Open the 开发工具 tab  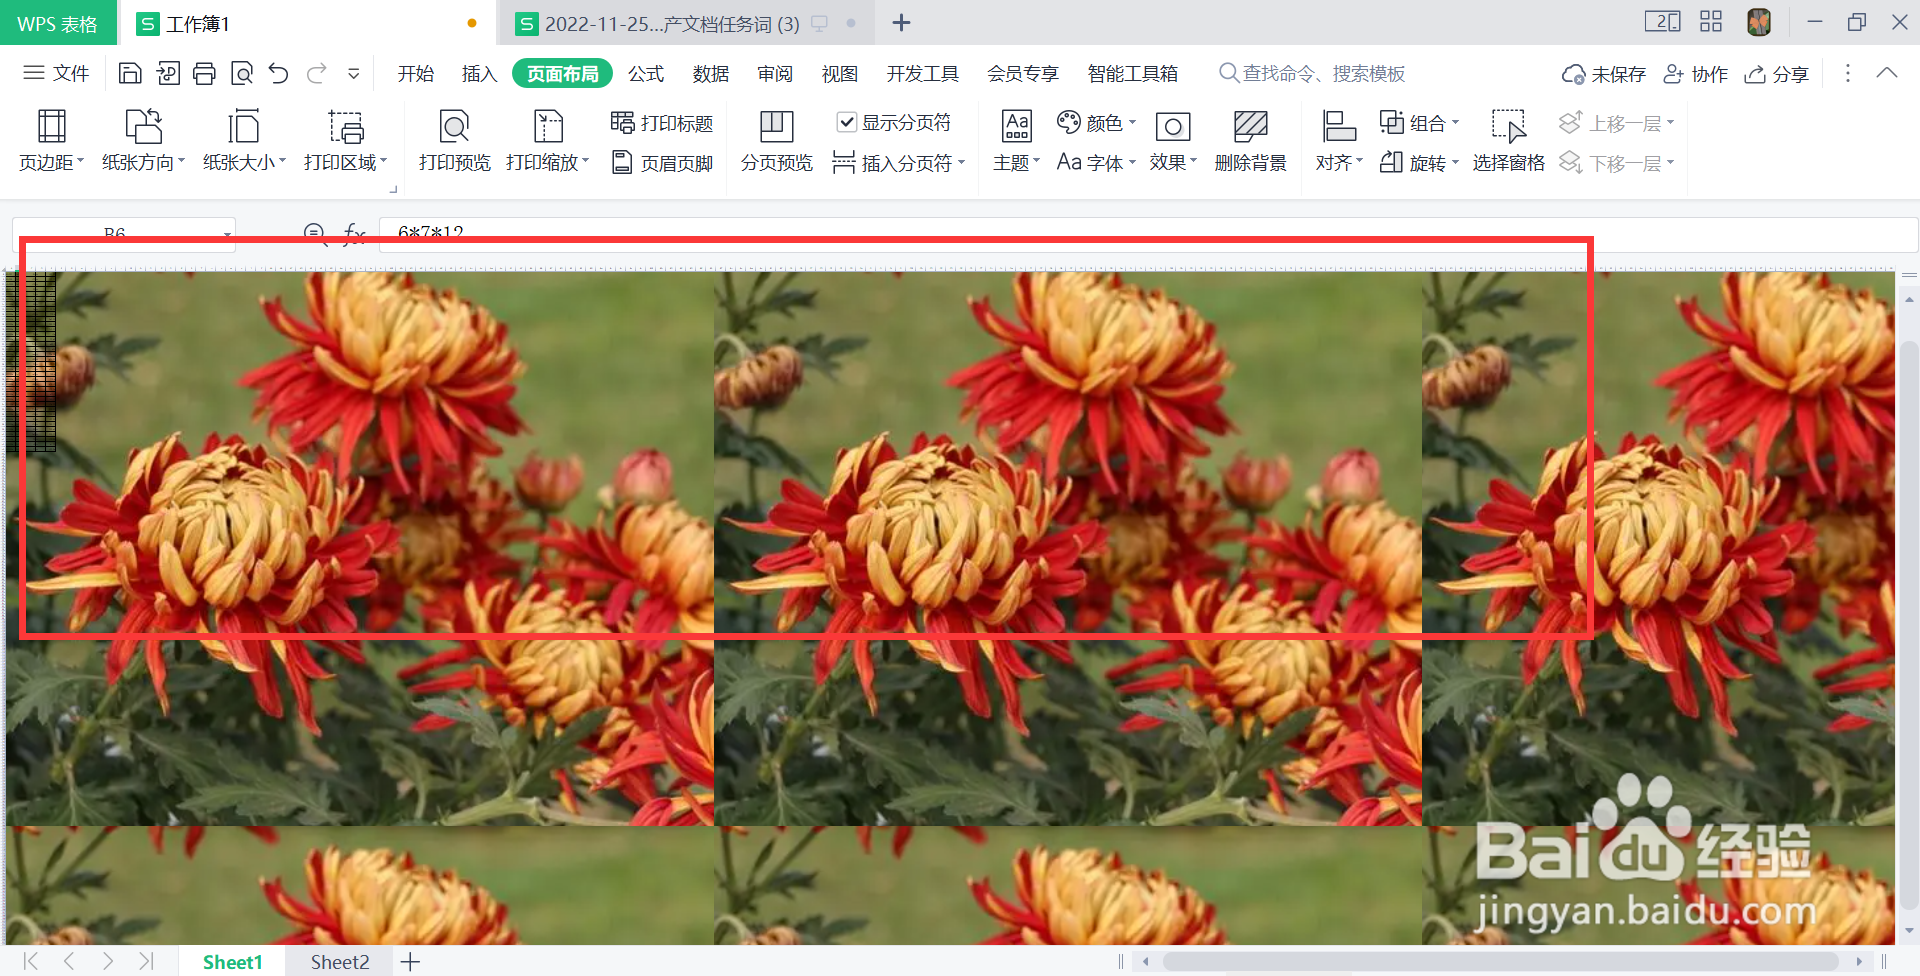tap(922, 74)
